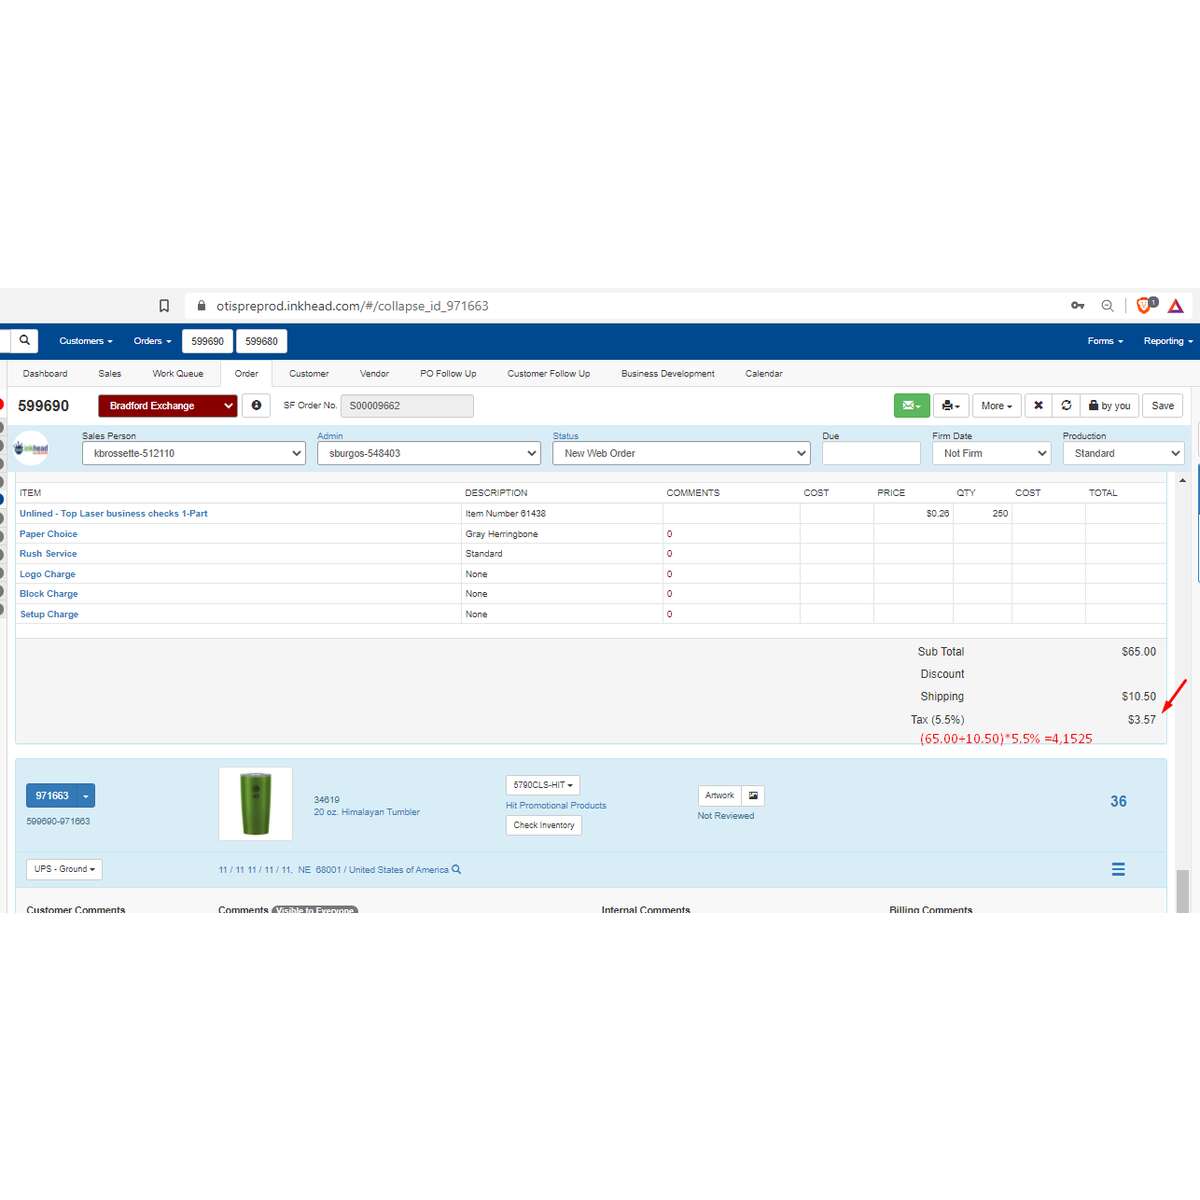Expand the Firm Date dropdown

[991, 453]
